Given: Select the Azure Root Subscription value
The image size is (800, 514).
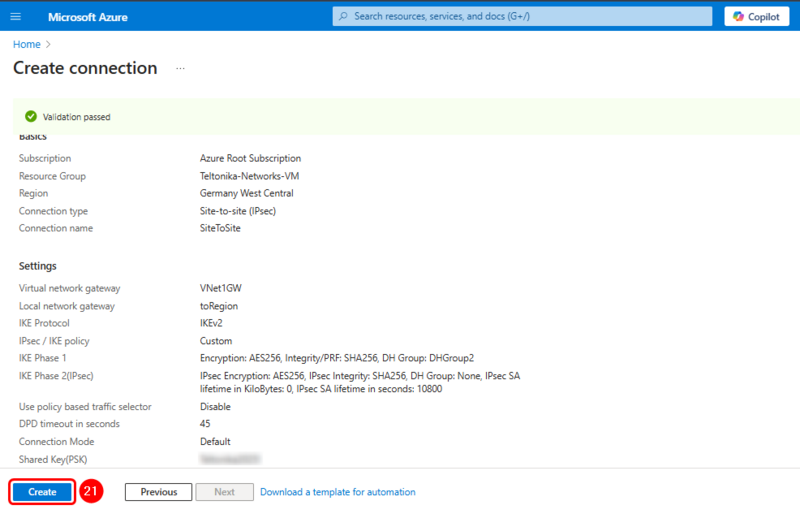Looking at the screenshot, I should [250, 158].
